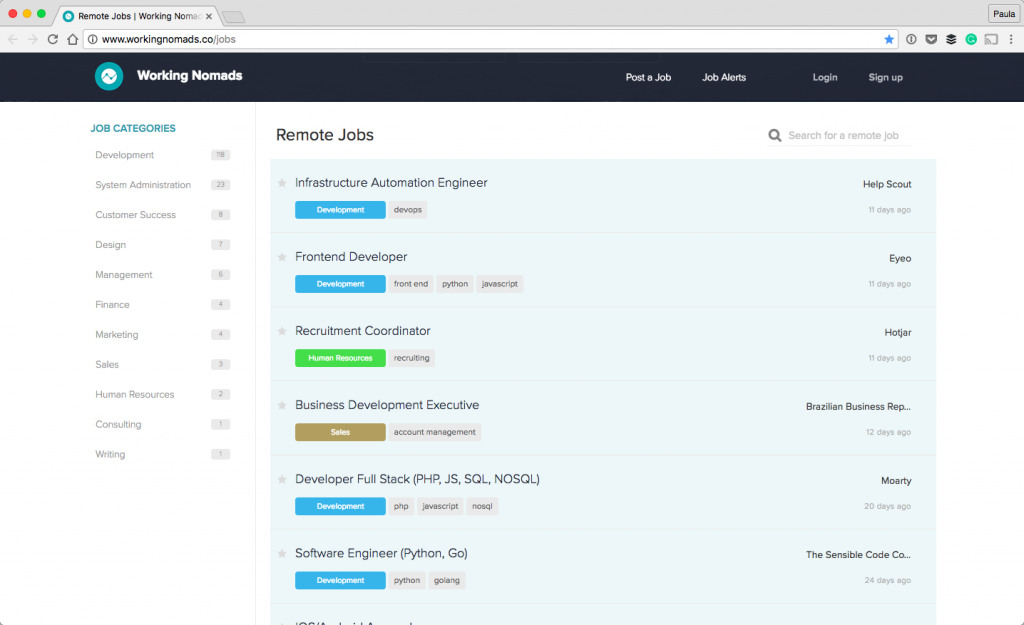Click the page reload icon
The width and height of the screenshot is (1024, 625).
53,38
